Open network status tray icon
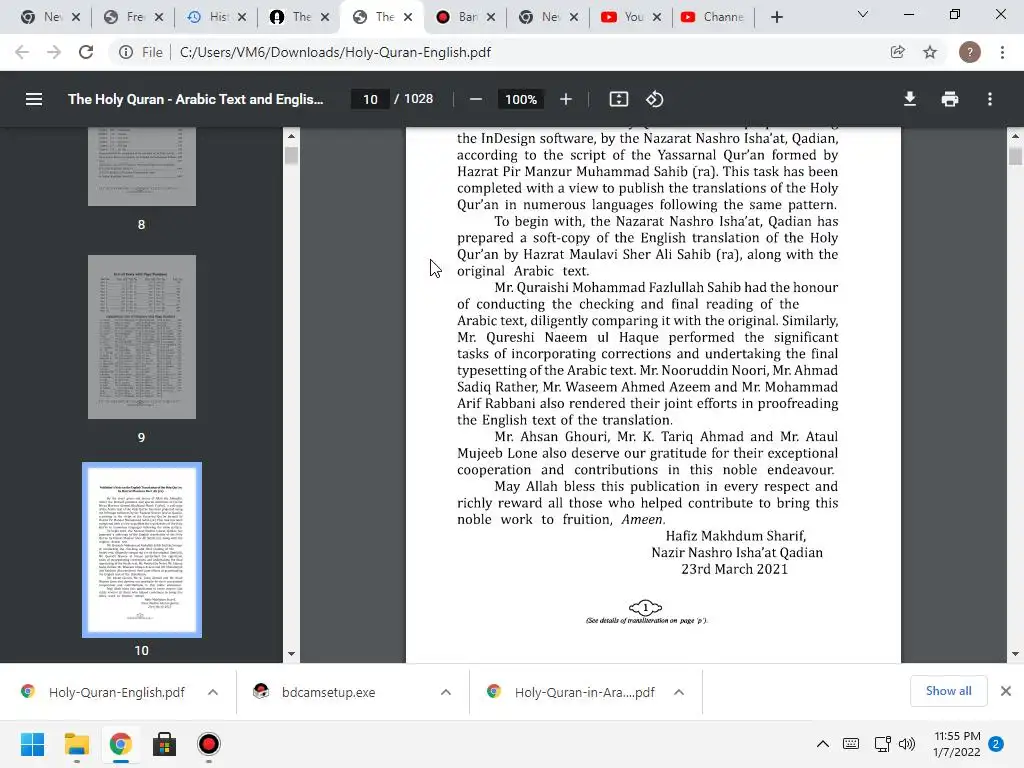The width and height of the screenshot is (1024, 768). tap(882, 744)
